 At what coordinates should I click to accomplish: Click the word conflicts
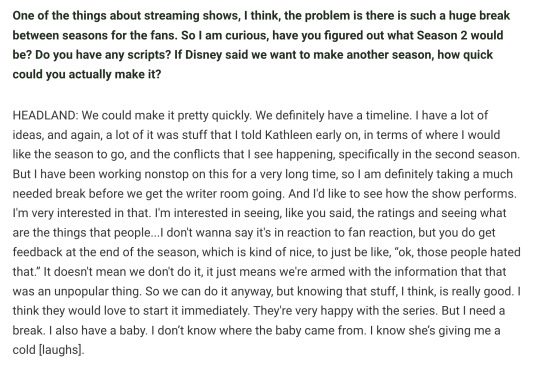pos(197,154)
